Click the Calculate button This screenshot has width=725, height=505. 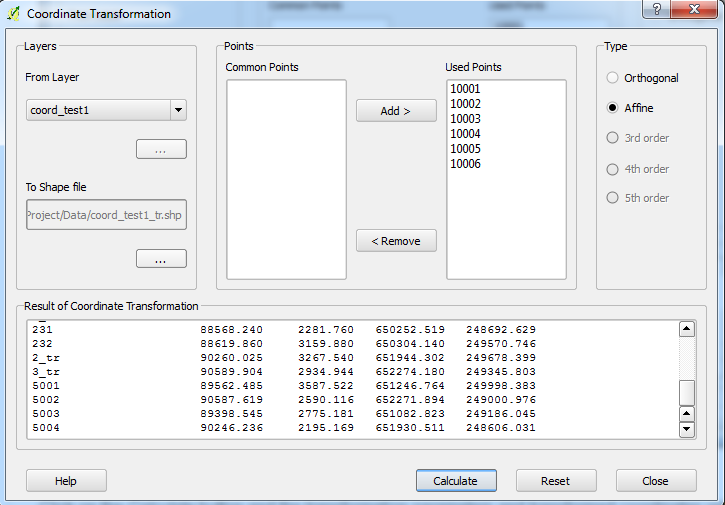455,481
